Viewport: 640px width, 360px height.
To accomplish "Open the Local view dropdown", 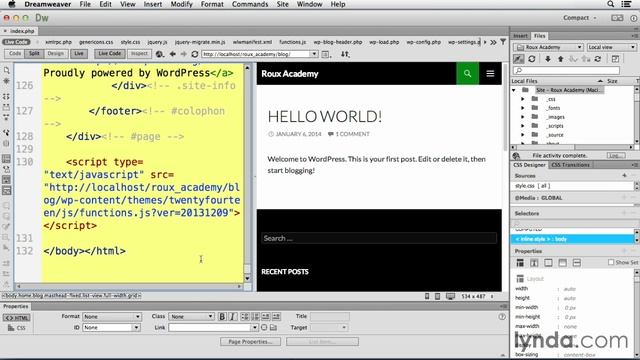I will tap(611, 47).
